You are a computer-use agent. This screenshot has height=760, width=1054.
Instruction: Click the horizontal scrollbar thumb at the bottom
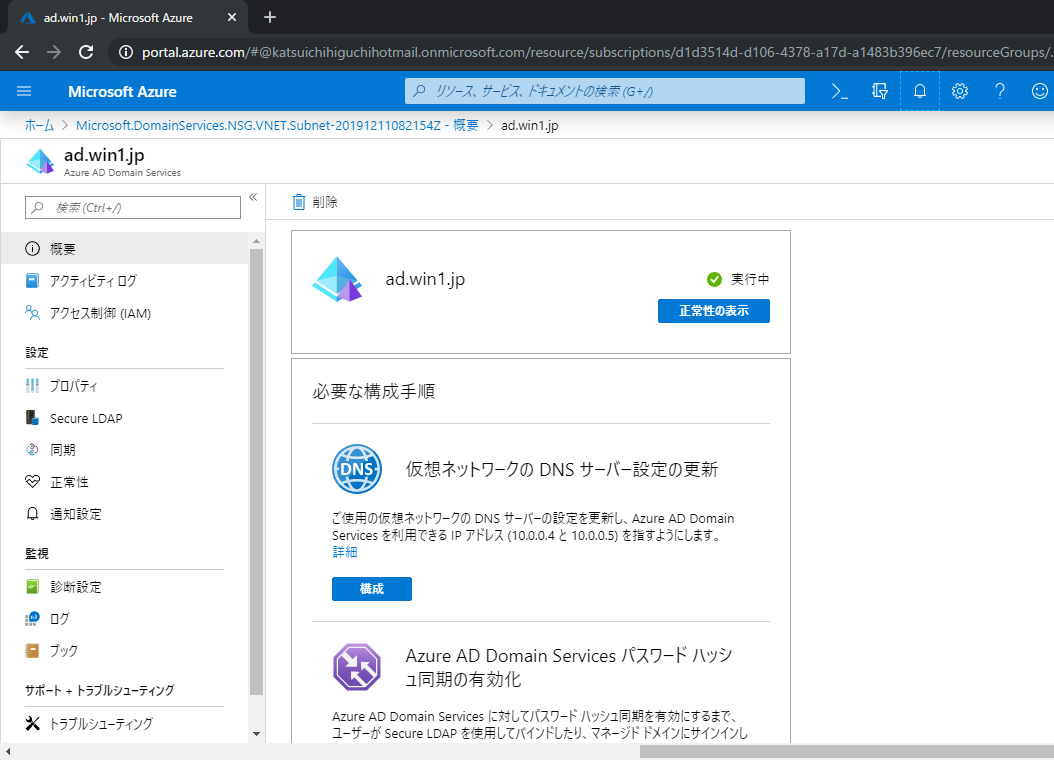point(846,751)
